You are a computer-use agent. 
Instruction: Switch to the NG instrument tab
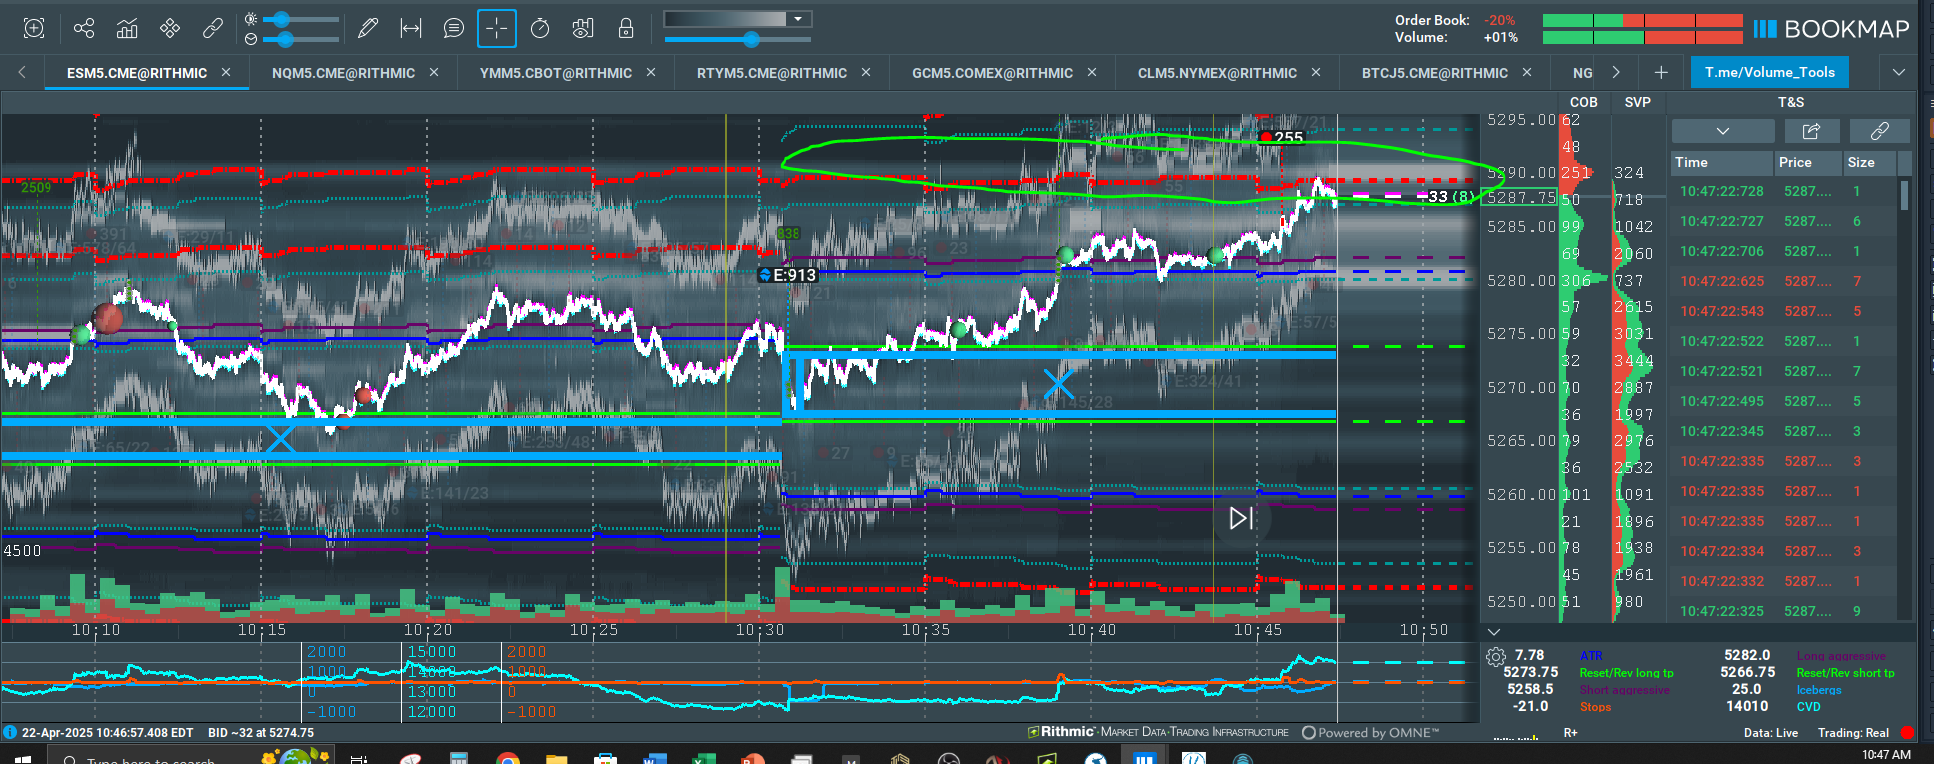[1582, 73]
